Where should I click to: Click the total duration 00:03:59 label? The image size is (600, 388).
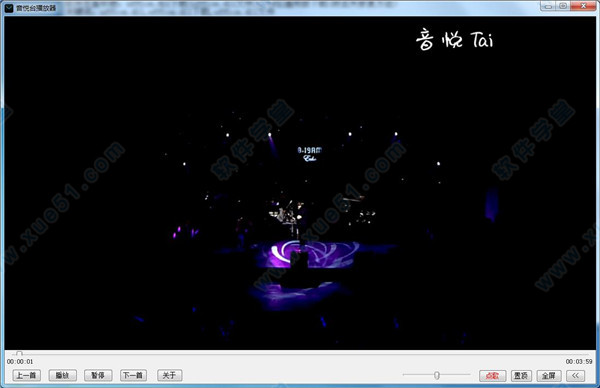pyautogui.click(x=579, y=362)
